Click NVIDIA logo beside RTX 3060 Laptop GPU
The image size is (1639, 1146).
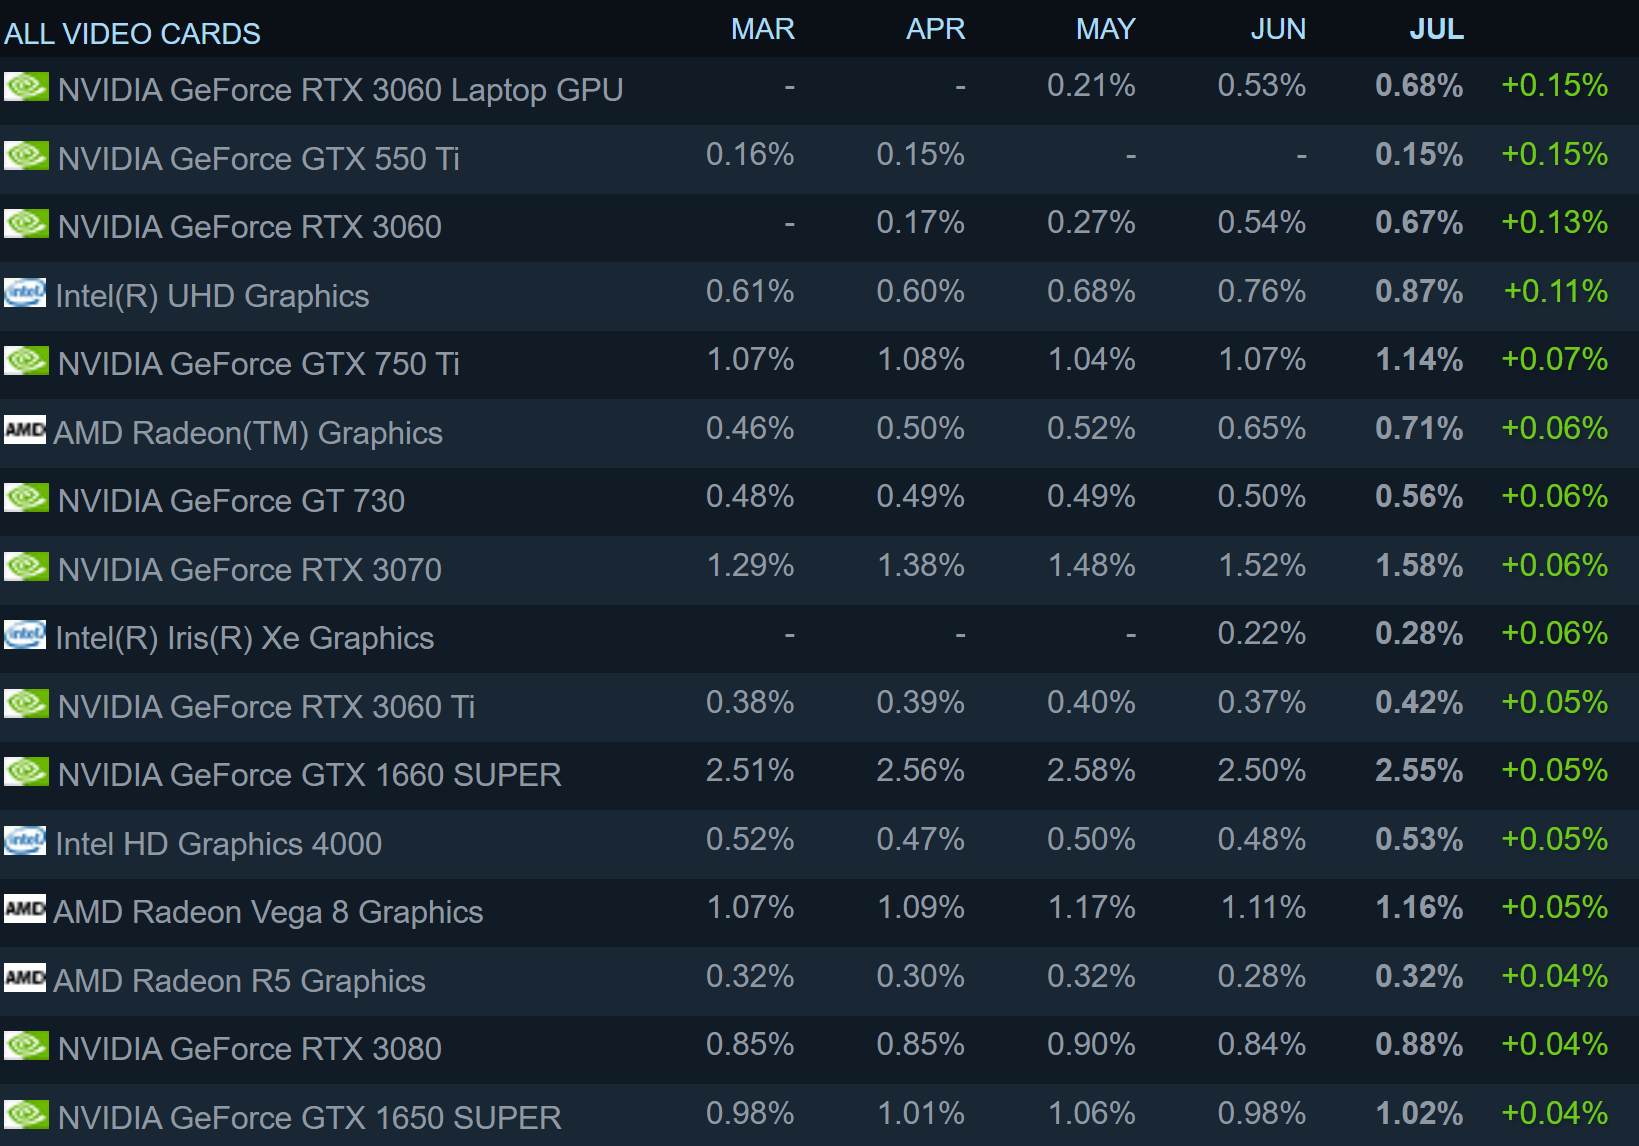tap(26, 87)
